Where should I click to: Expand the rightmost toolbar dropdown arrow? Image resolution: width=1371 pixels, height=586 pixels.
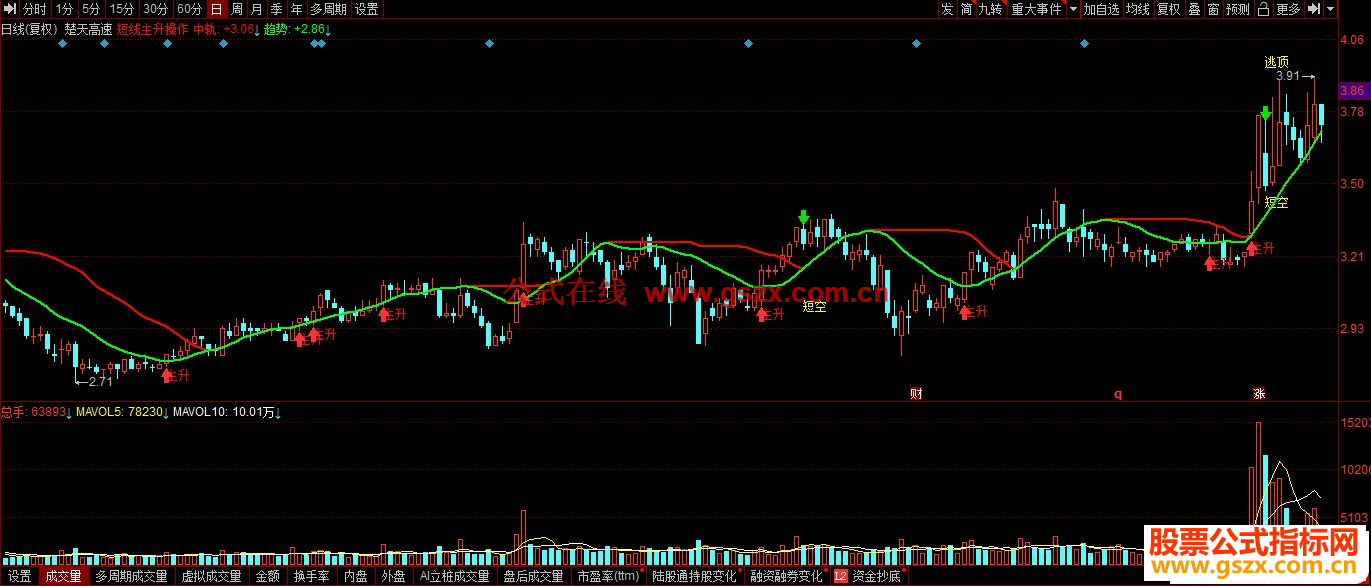1331,9
